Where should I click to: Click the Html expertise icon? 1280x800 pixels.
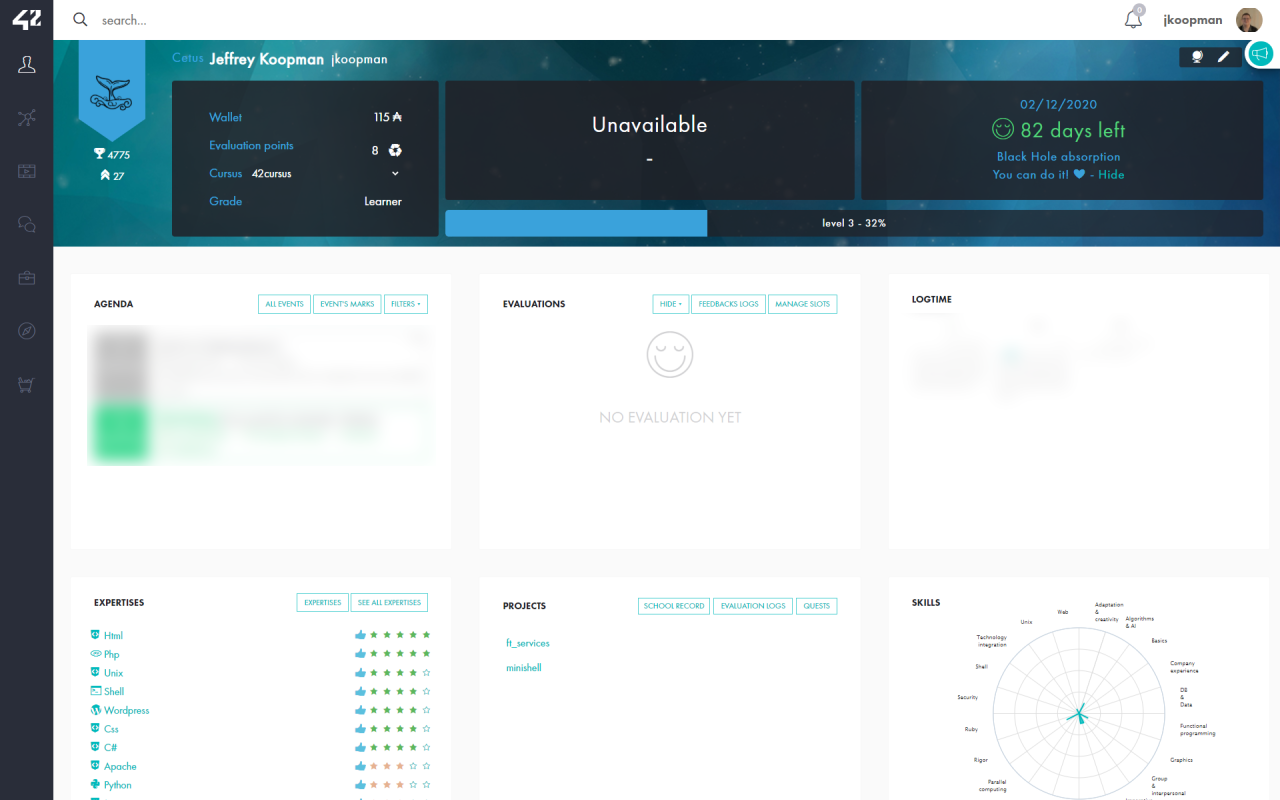95,635
